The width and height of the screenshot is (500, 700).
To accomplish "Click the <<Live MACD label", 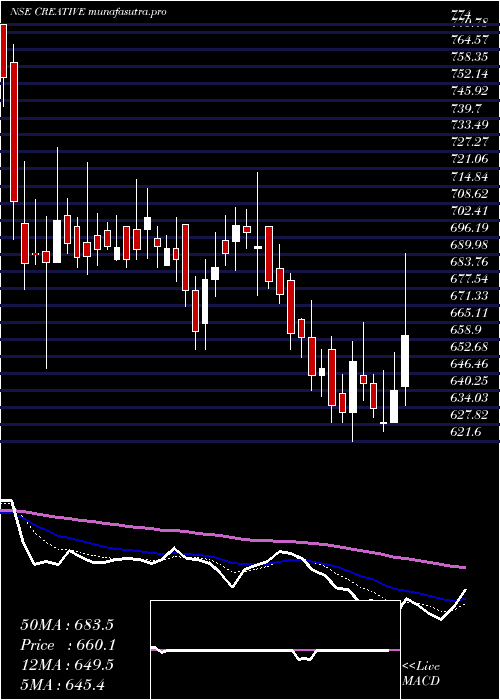I will pyautogui.click(x=421, y=674).
